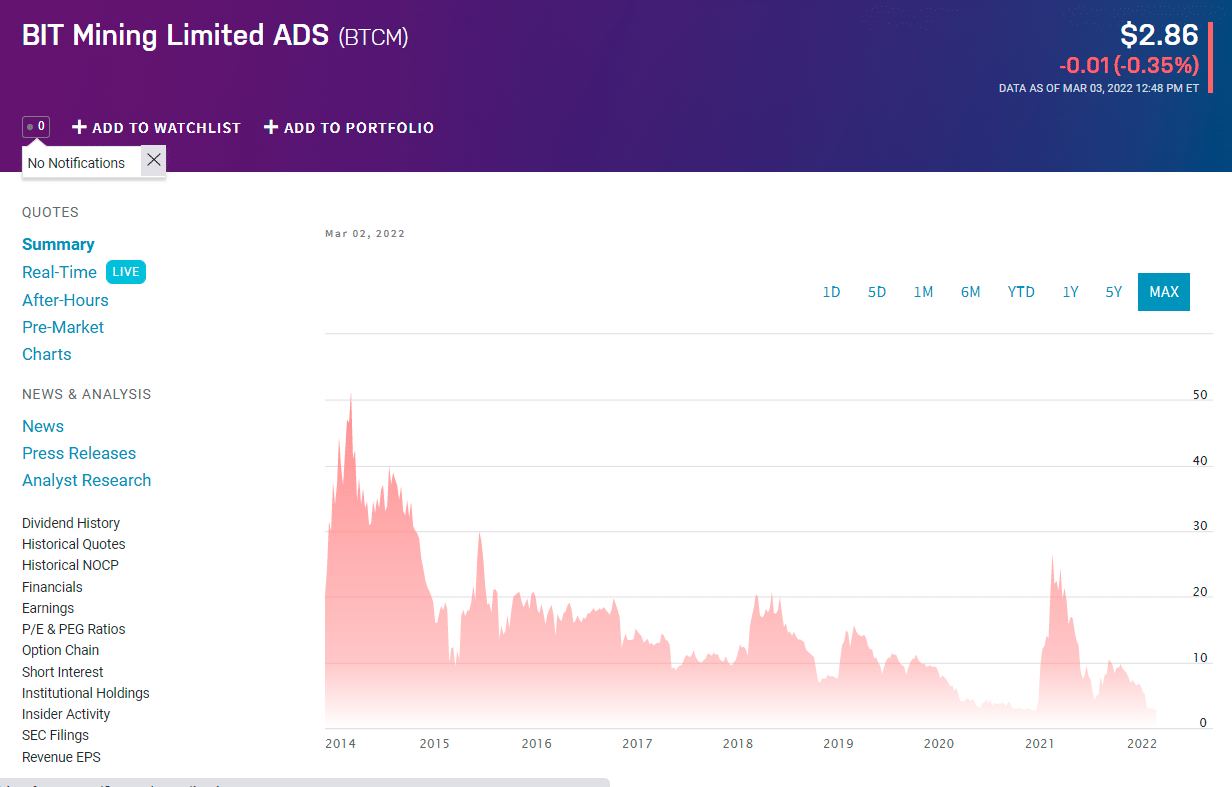Click the 2020 x-axis label
The height and width of the screenshot is (787, 1232).
(939, 744)
